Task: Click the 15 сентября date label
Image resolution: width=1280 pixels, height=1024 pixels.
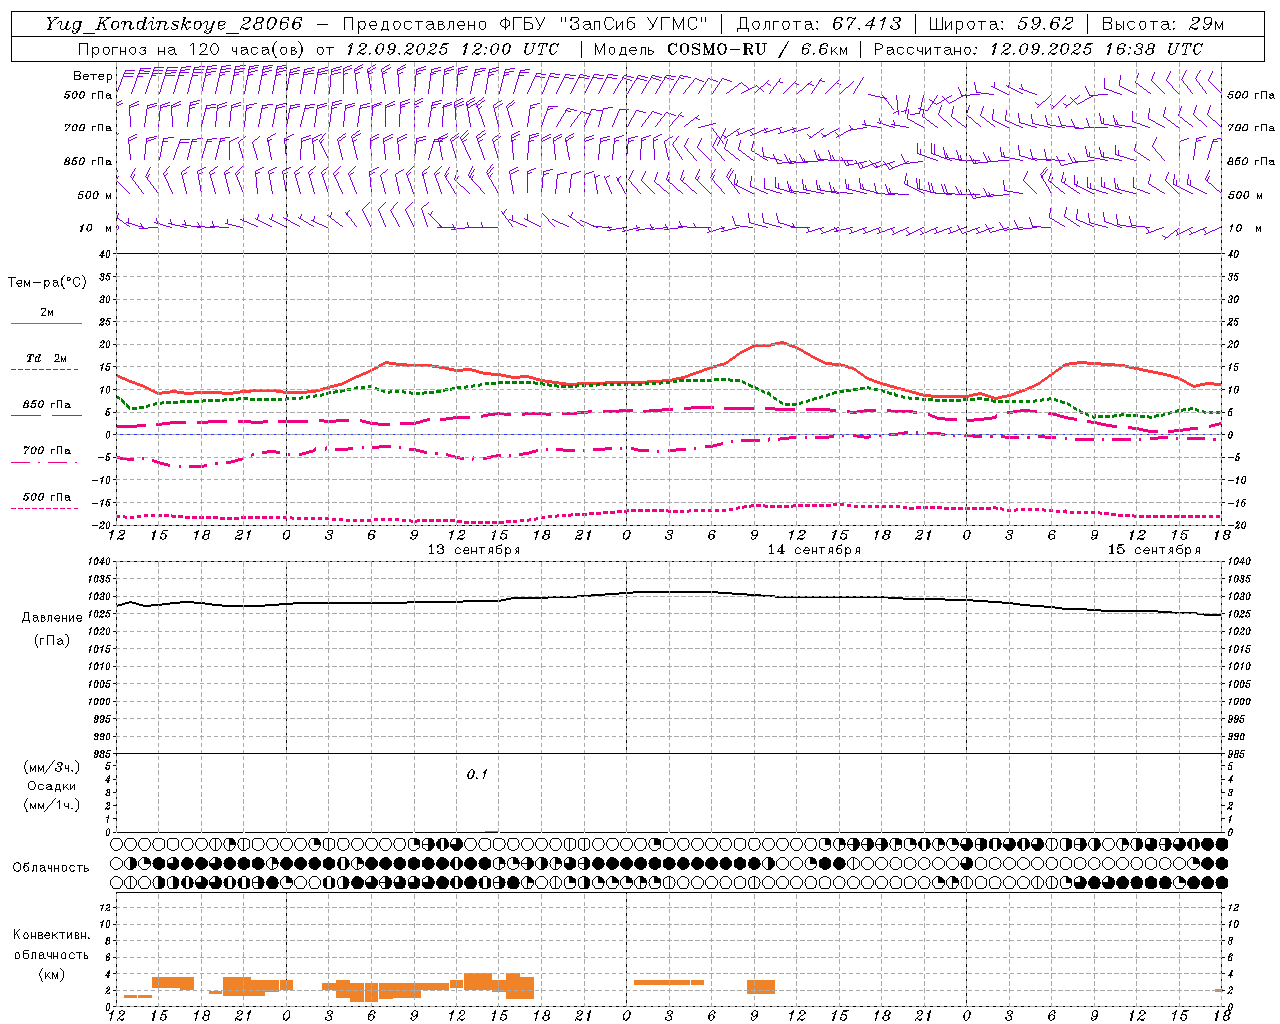Action: (x=1154, y=550)
